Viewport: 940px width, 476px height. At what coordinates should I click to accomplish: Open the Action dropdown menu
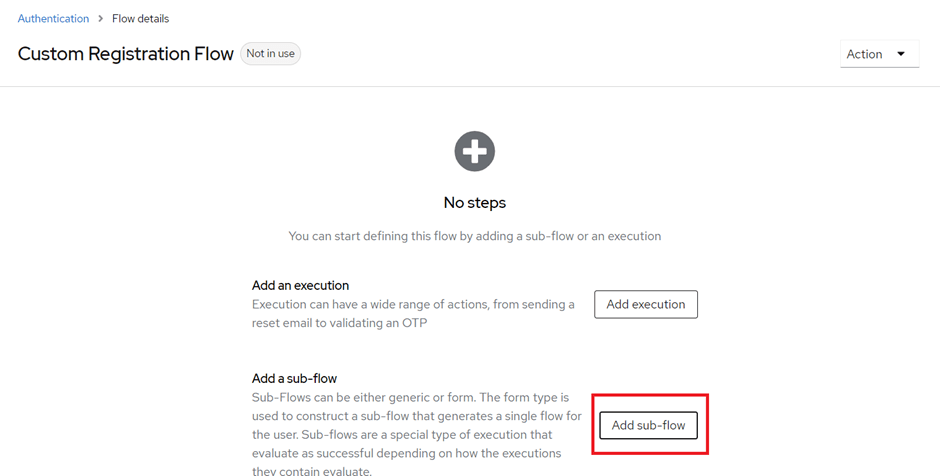879,54
